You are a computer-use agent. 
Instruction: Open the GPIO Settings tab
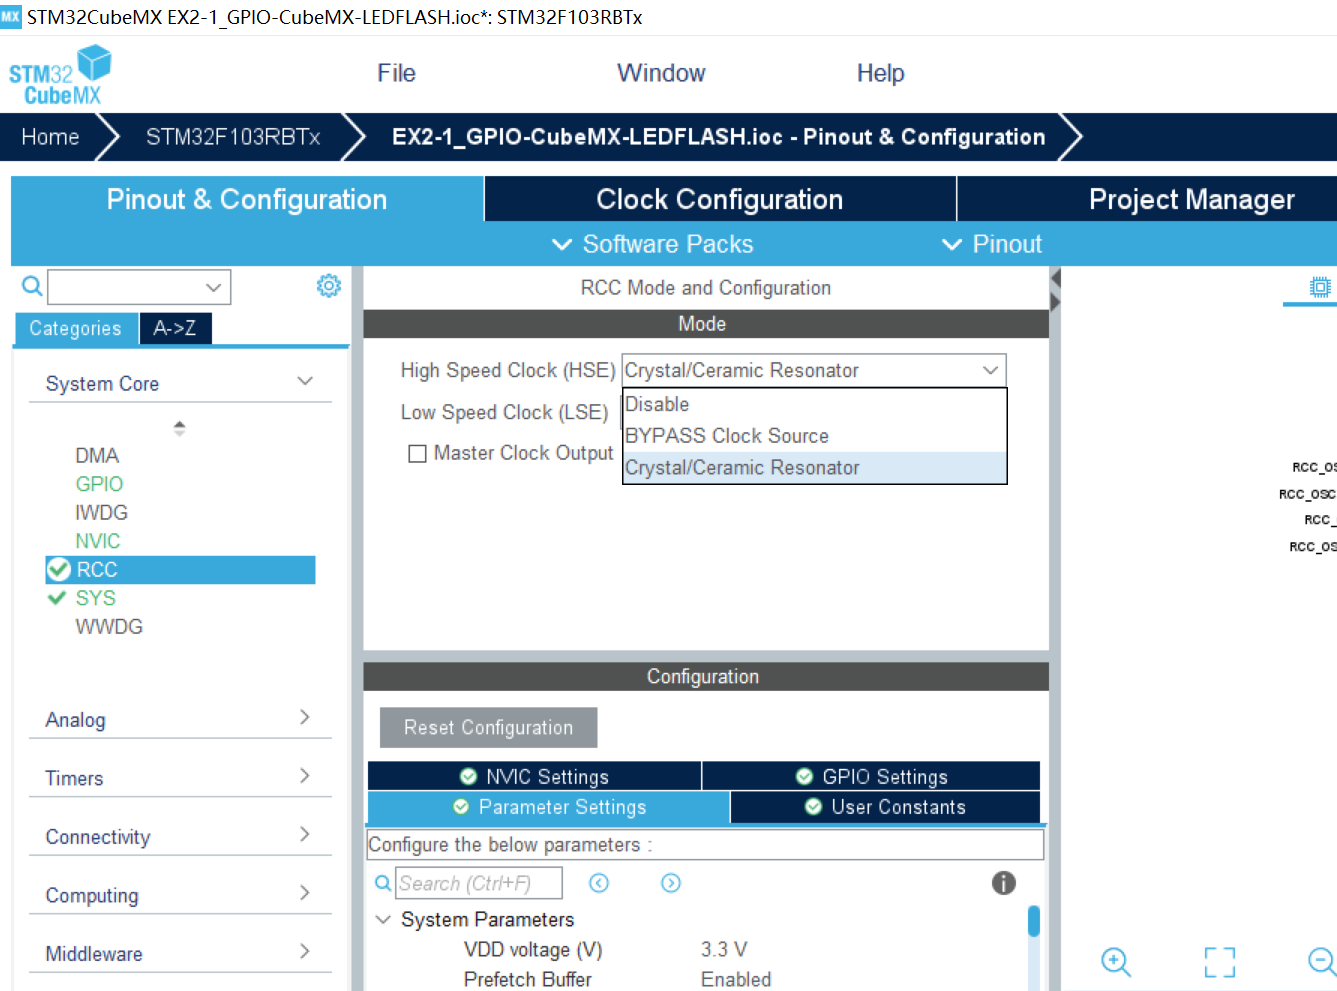871,776
